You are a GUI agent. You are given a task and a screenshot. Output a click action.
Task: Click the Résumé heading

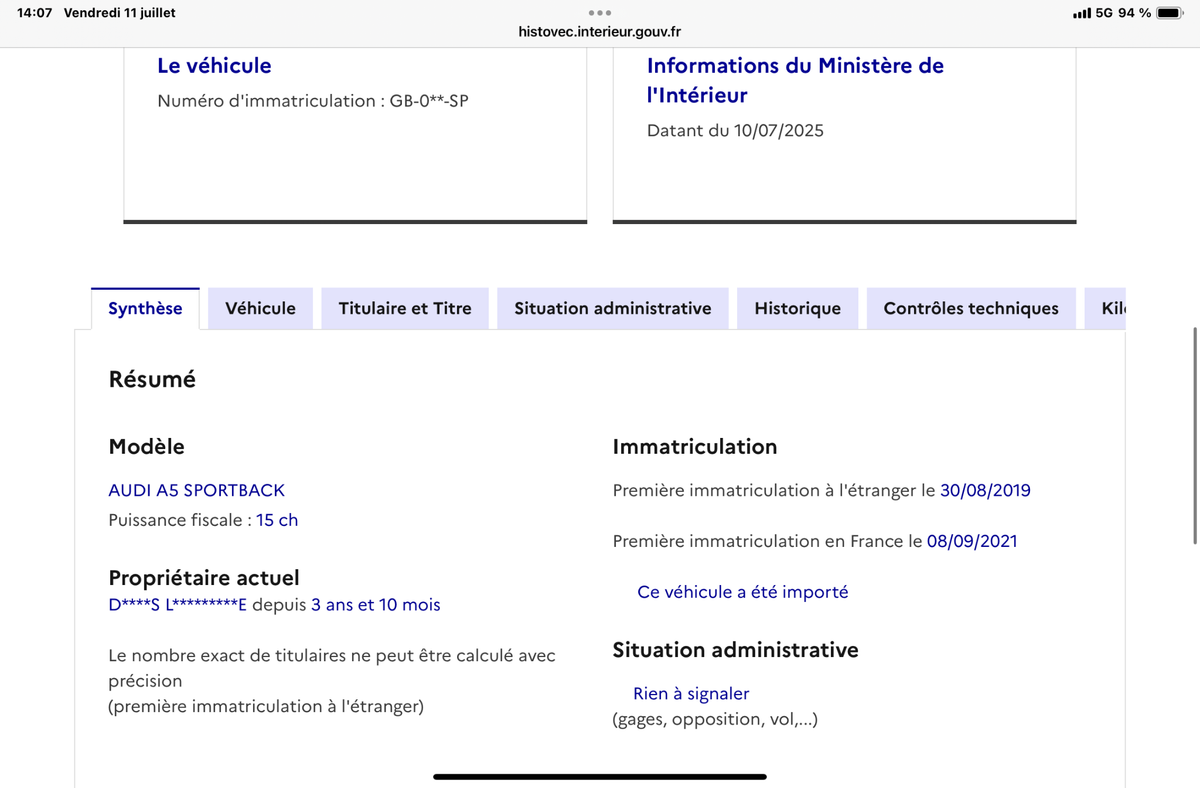pyautogui.click(x=152, y=379)
